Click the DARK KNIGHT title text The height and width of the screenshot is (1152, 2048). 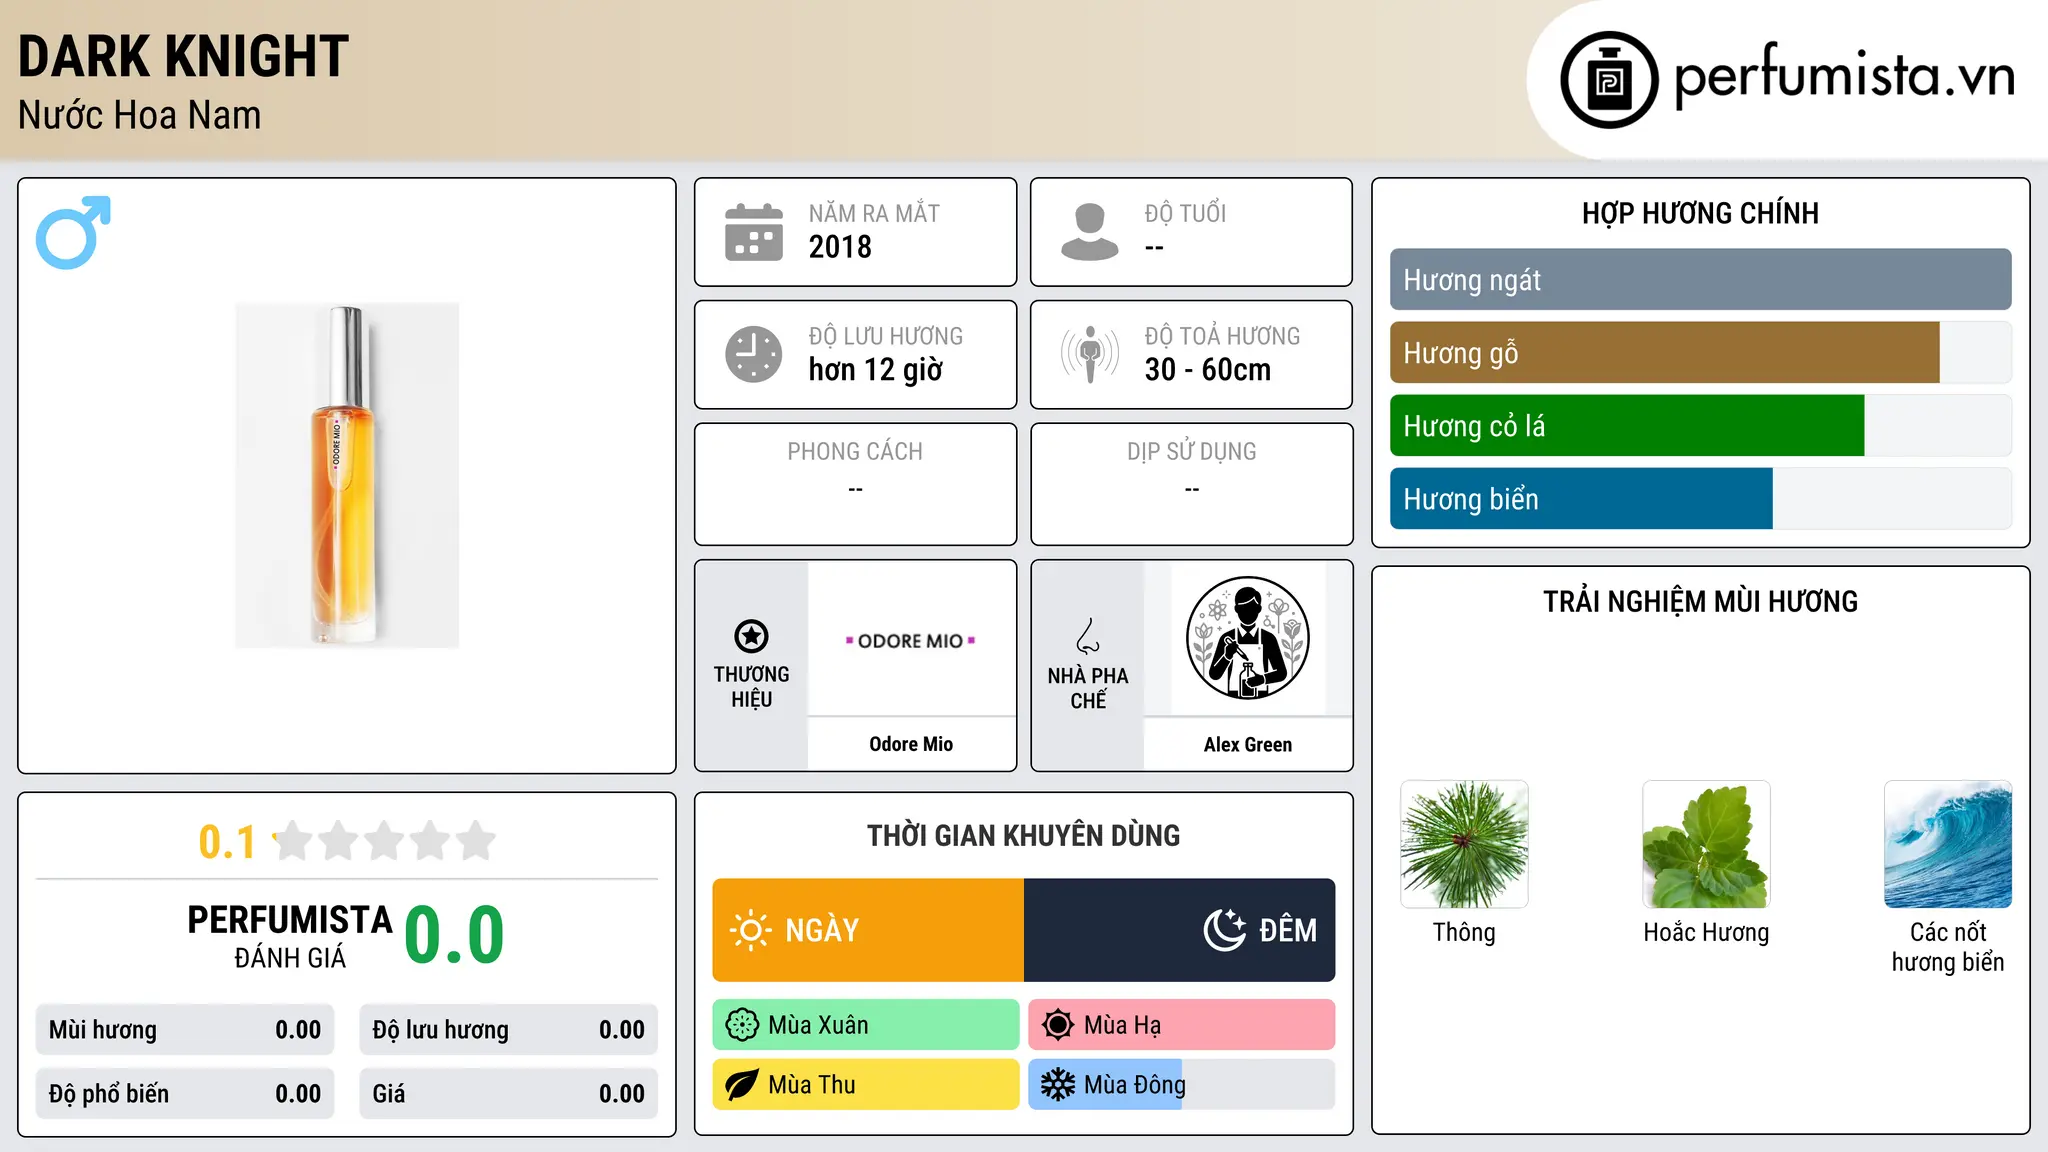coord(183,56)
